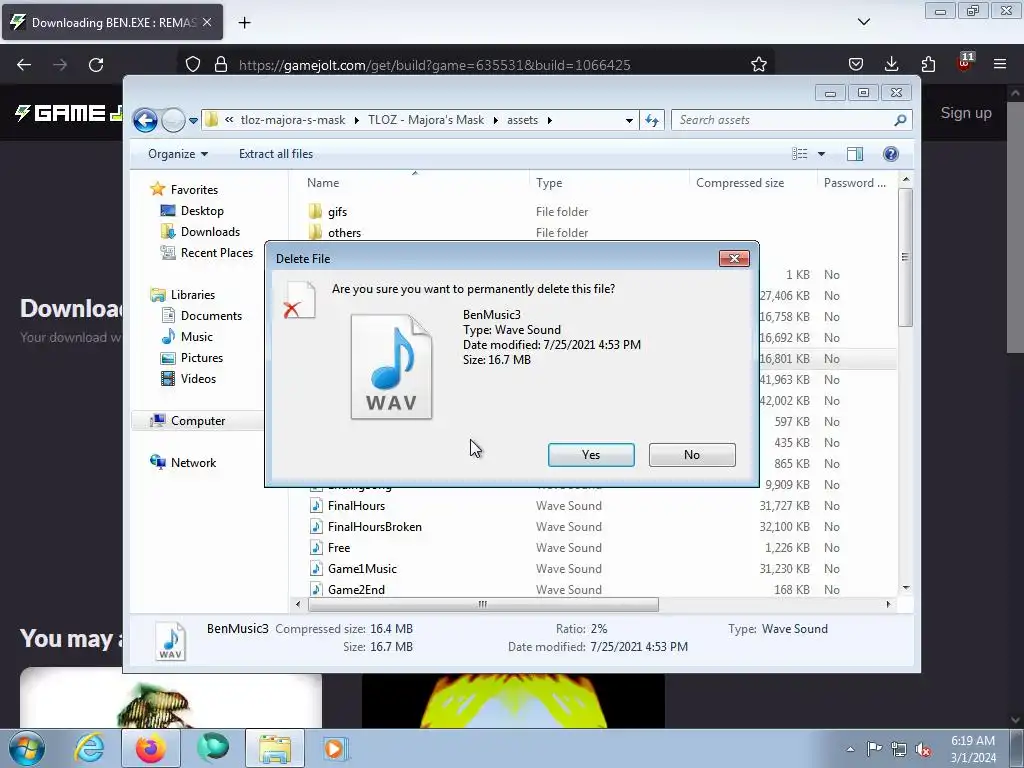Open the Organize menu

[178, 153]
